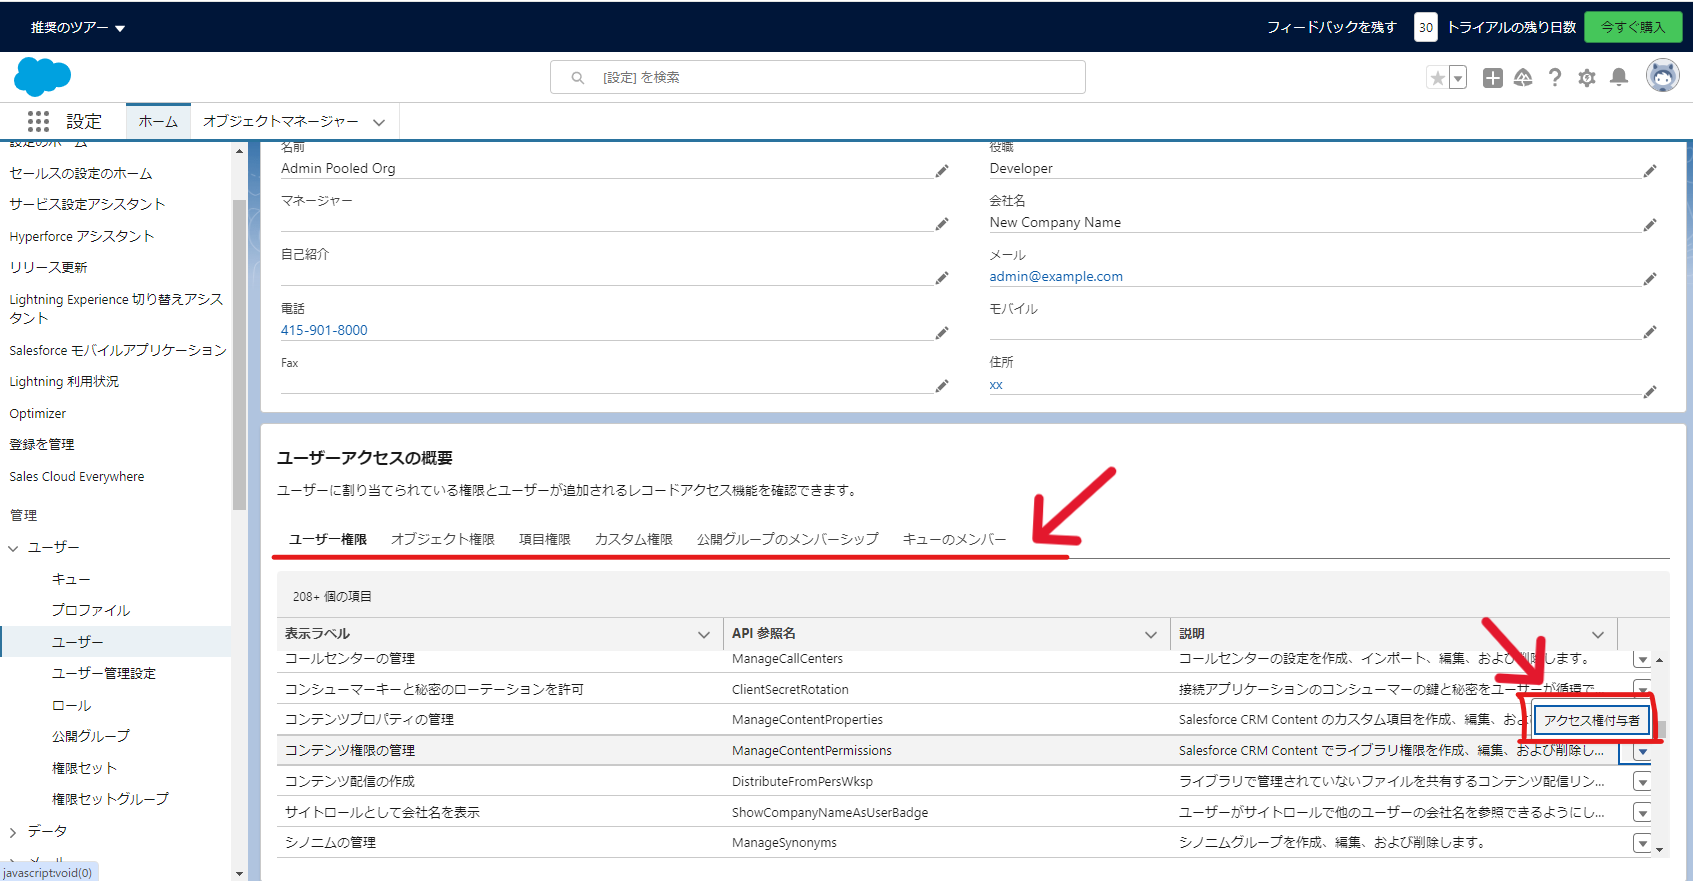The image size is (1693, 881).
Task: Open row actions for コンテンツ権限の管理
Action: (1642, 751)
